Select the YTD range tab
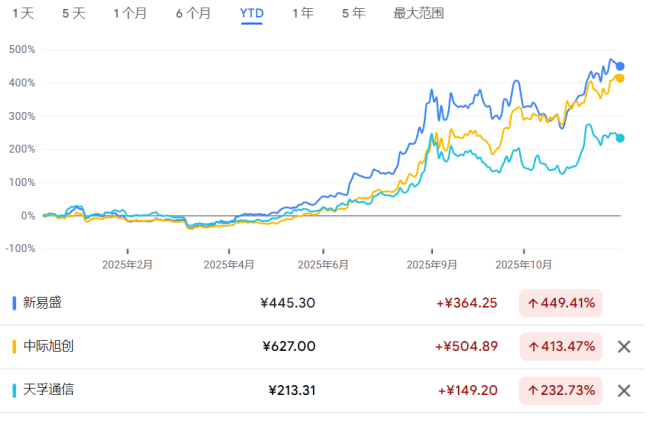 (251, 14)
